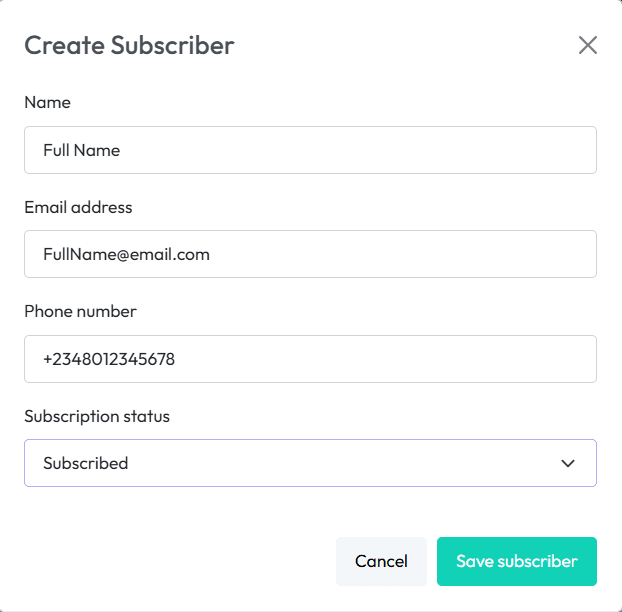Click the Email address label
The height and width of the screenshot is (612, 622).
(78, 207)
